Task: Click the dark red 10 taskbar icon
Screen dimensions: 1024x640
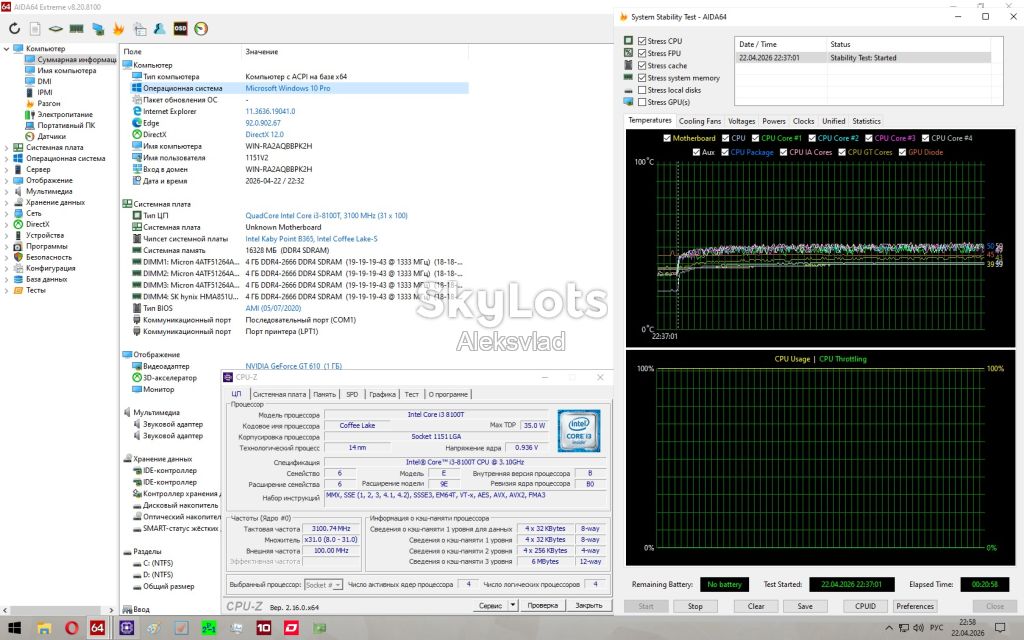Action: [x=264, y=628]
